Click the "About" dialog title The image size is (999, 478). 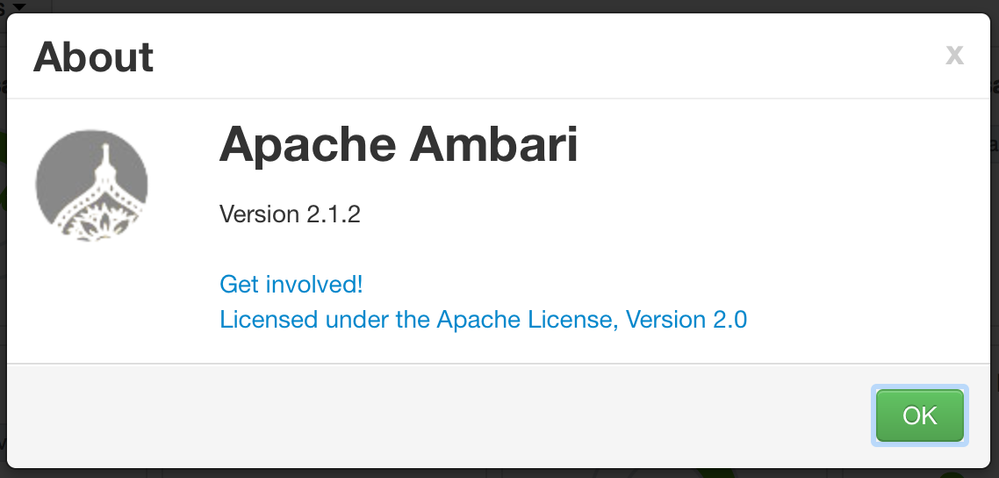[x=94, y=57]
